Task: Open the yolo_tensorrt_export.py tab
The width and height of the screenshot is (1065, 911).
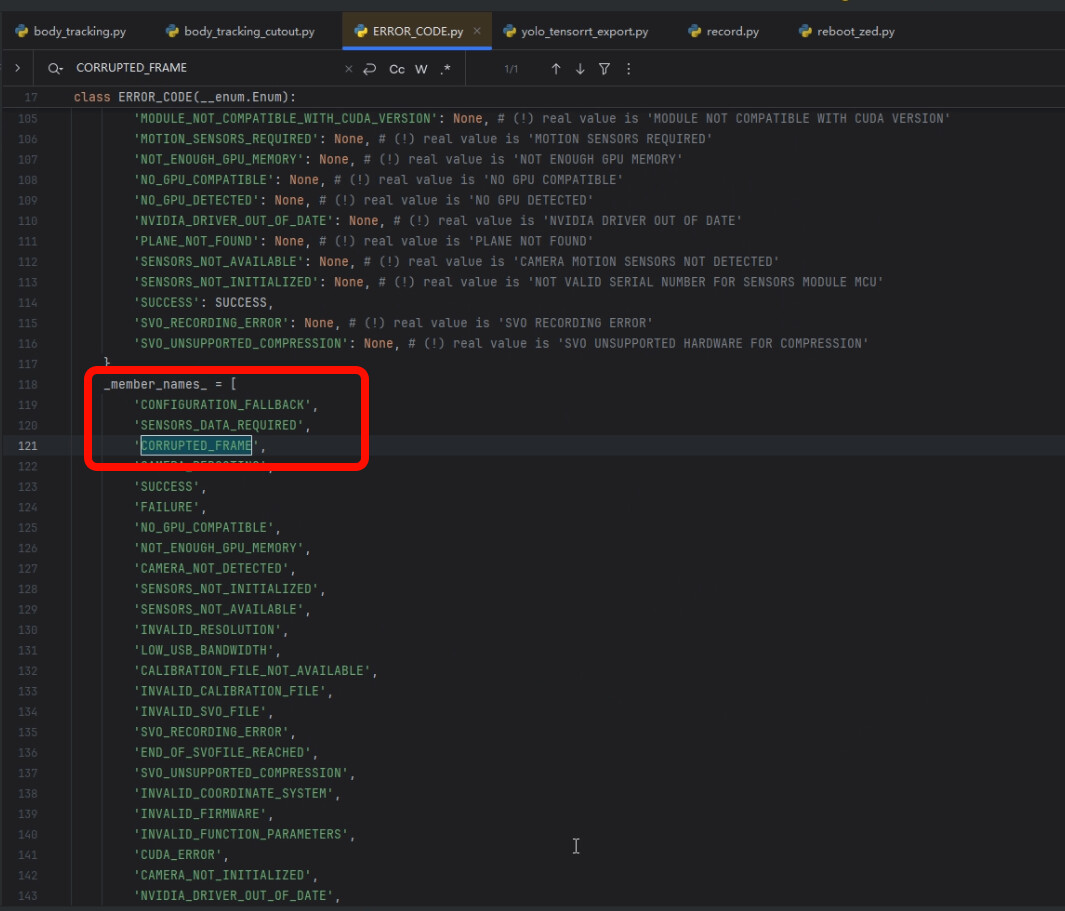Action: click(x=576, y=31)
